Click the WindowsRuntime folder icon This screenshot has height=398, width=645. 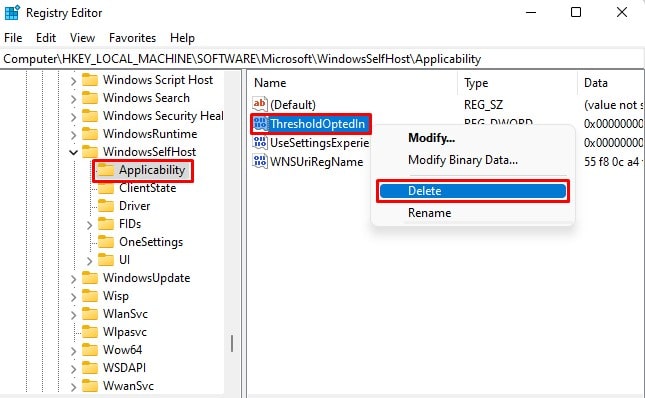click(90, 134)
